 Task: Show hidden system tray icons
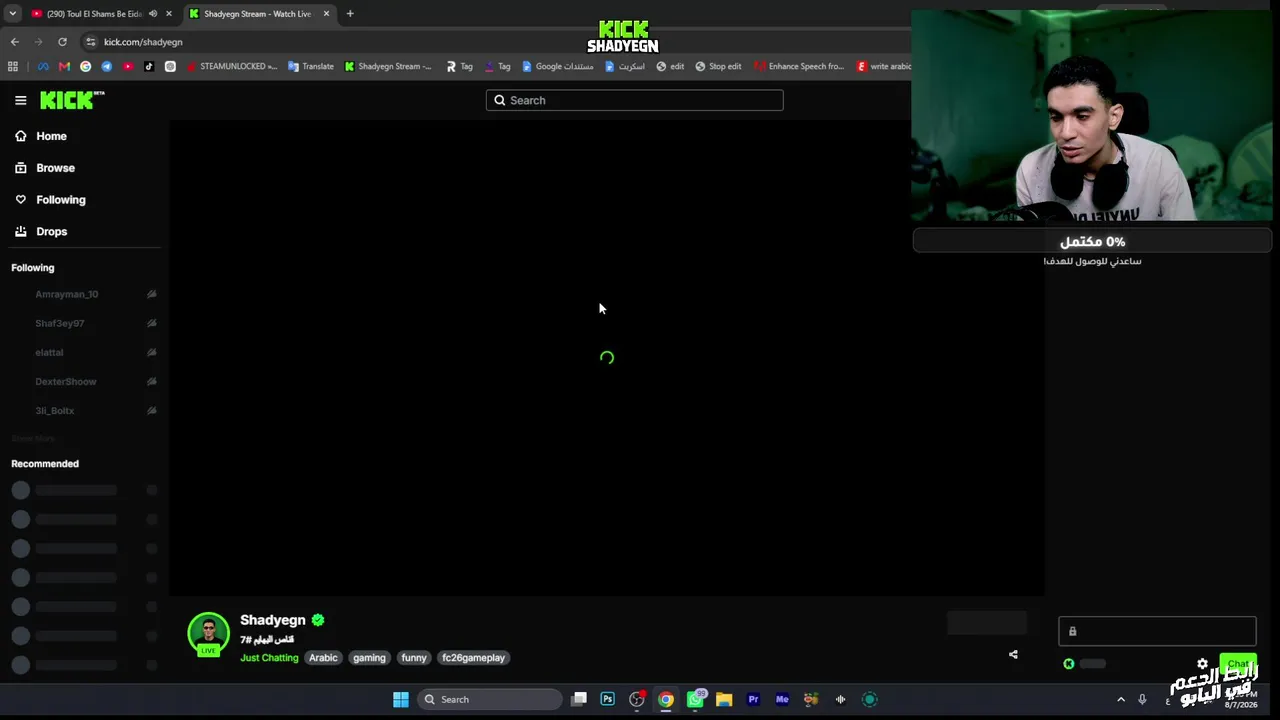1120,700
